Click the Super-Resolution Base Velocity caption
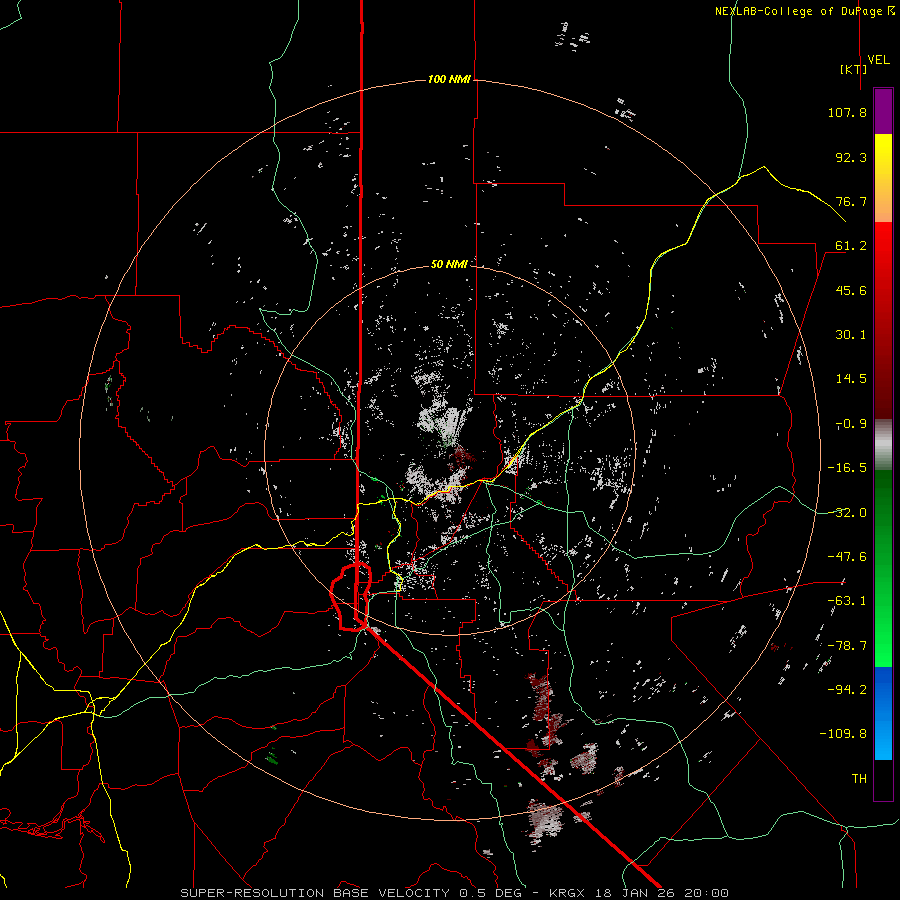The image size is (900, 900). [455, 893]
